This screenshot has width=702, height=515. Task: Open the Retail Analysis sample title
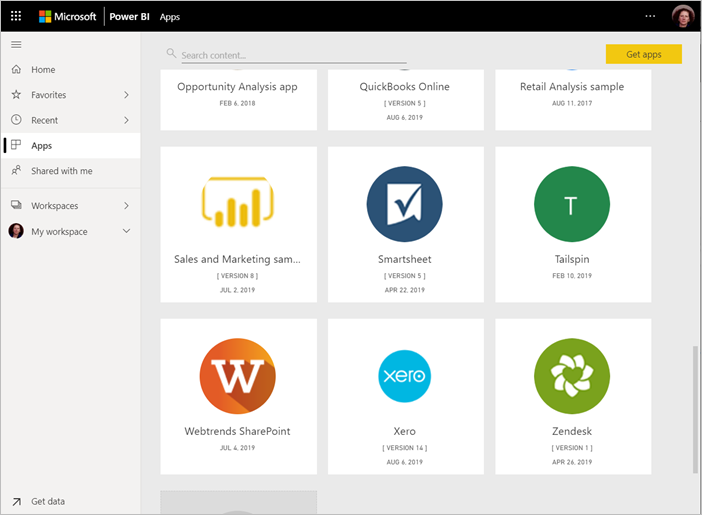(x=572, y=86)
